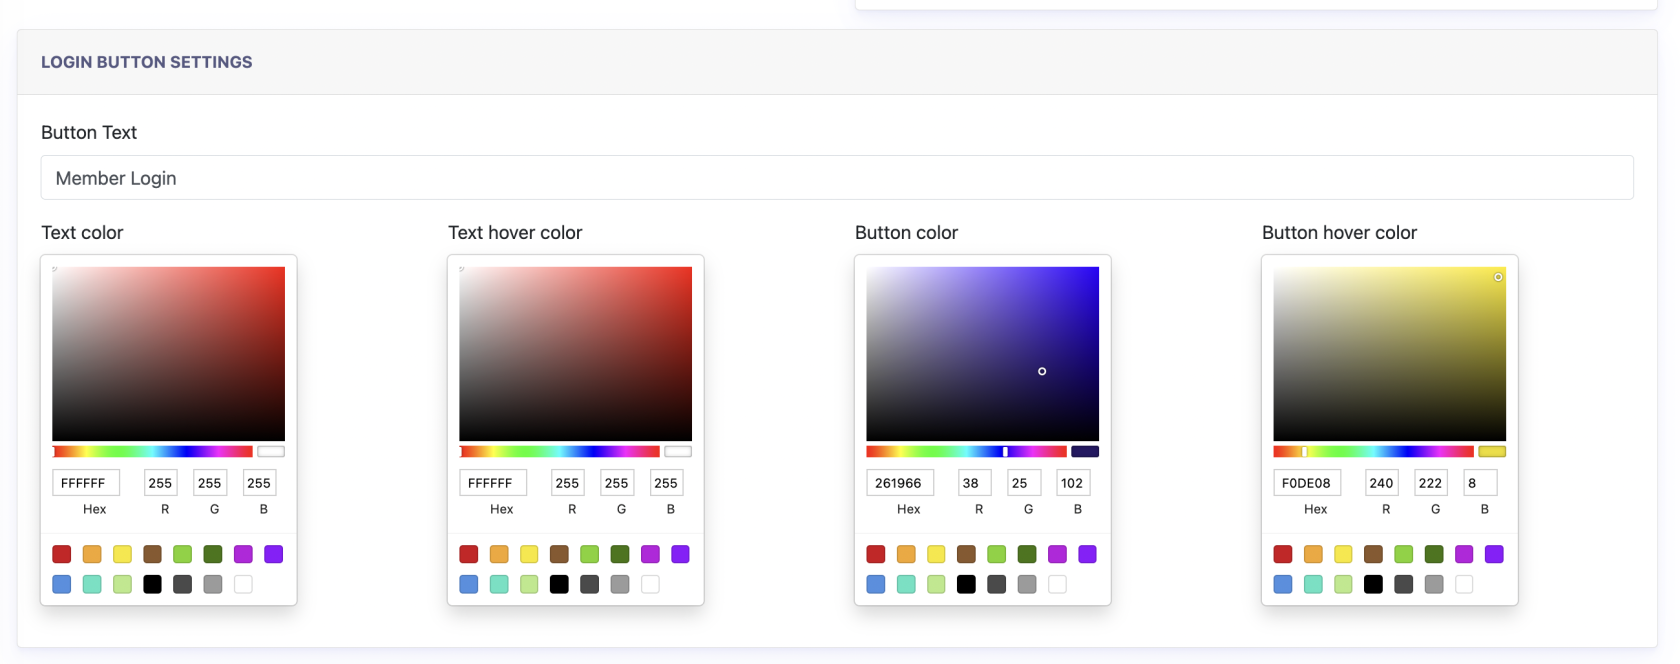
Task: Pick the teal preset swatch in Text hover color
Action: 499,584
